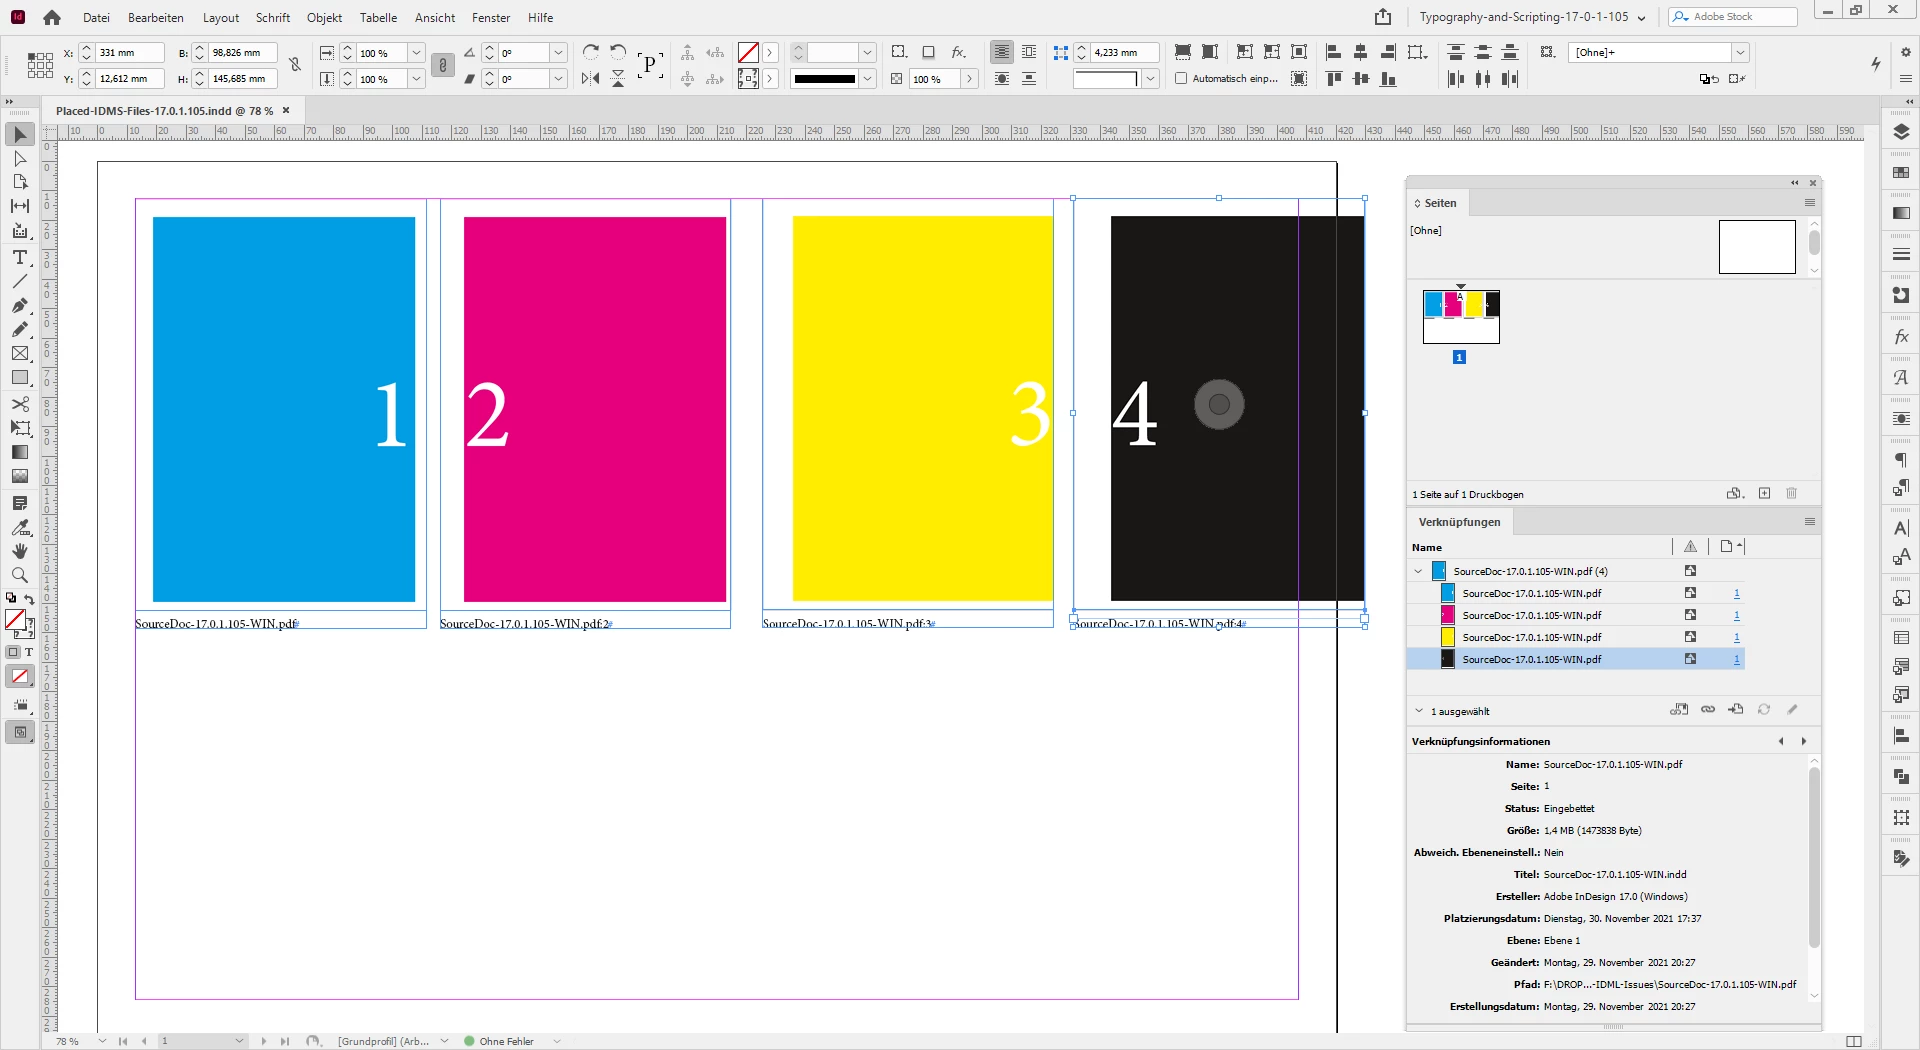The width and height of the screenshot is (1920, 1050).
Task: Toggle Apply None color button
Action: [19, 677]
